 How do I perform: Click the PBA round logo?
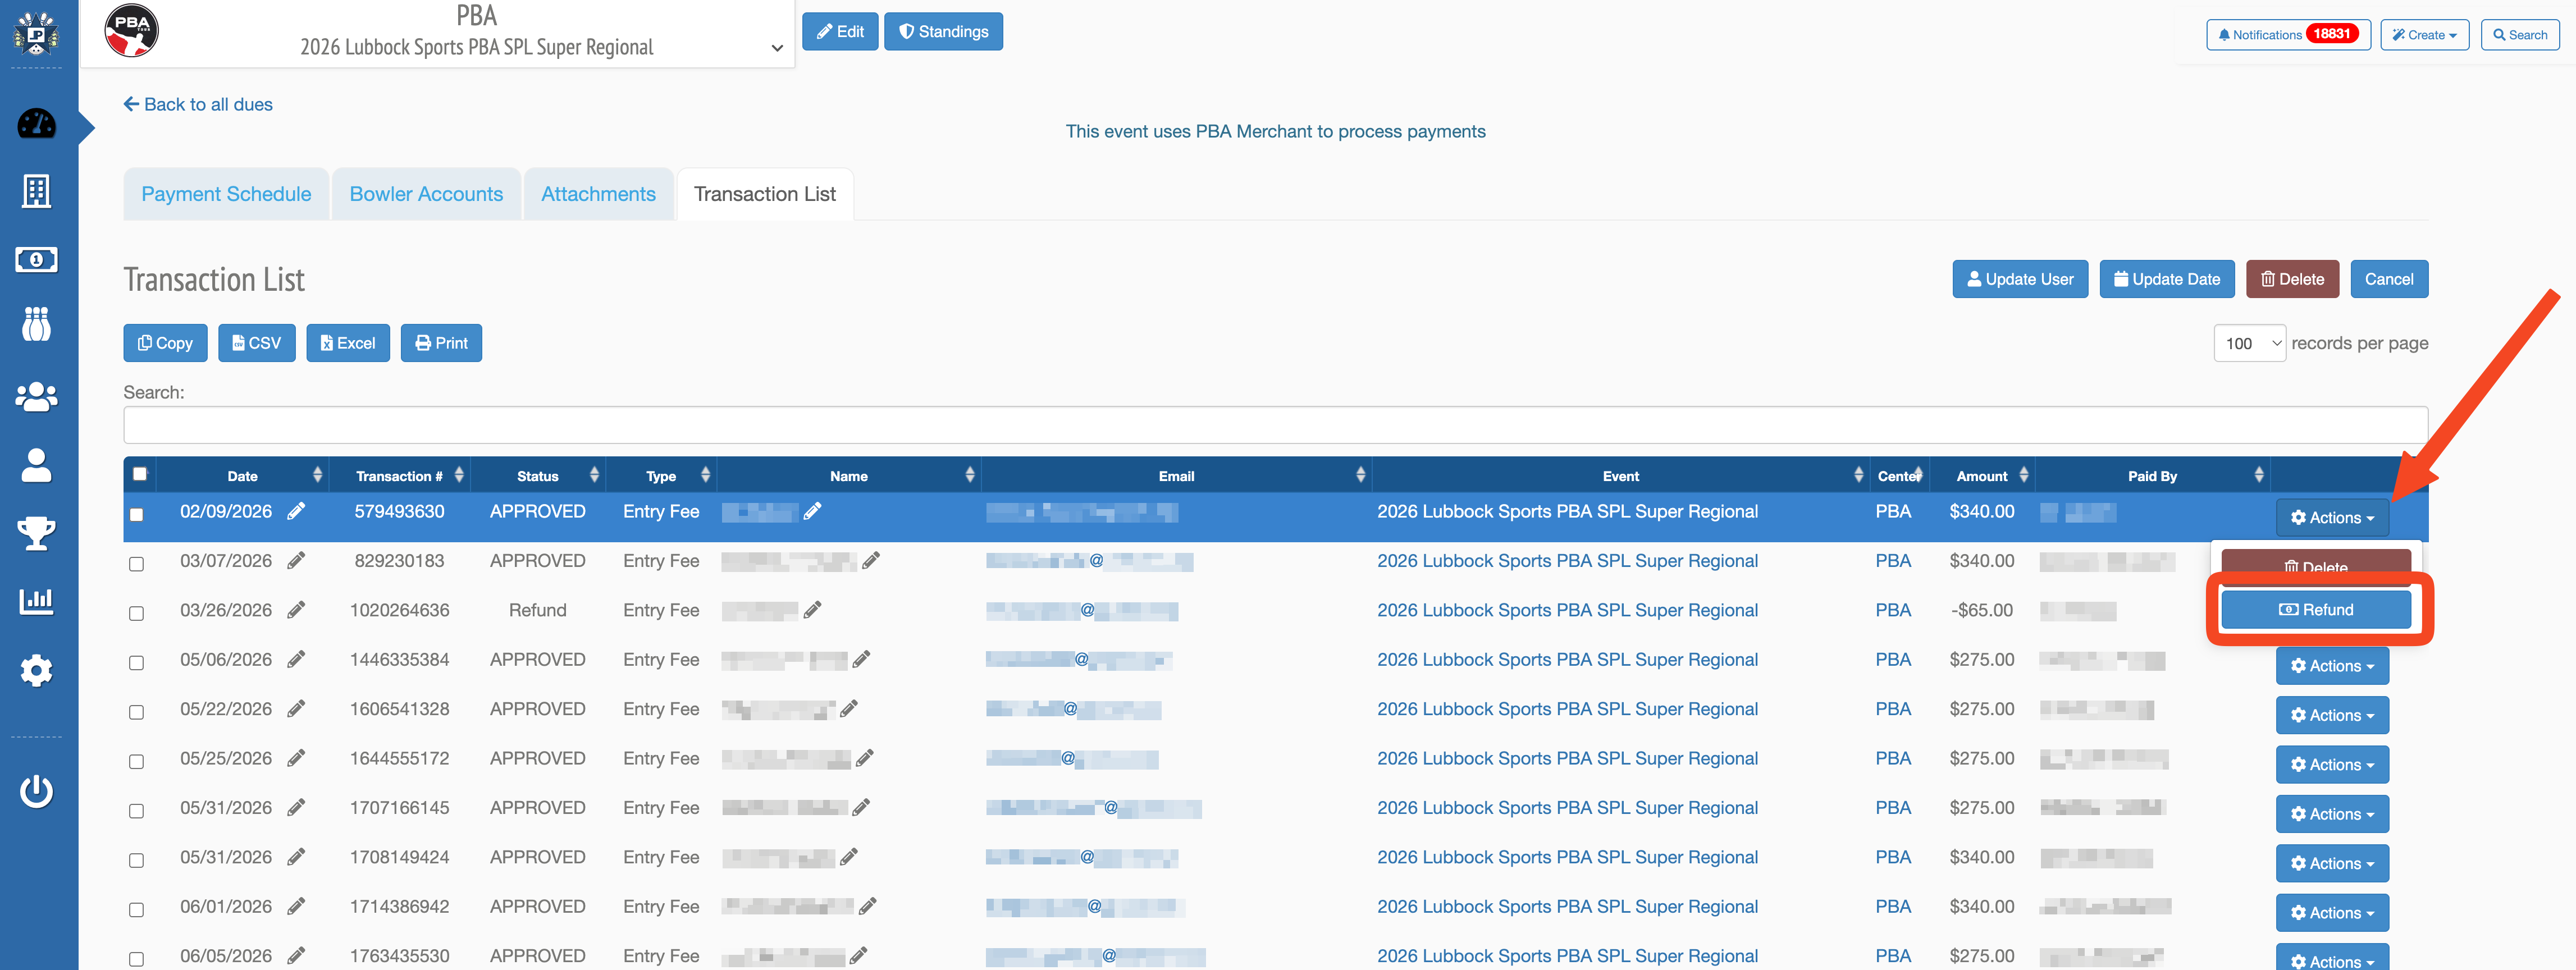coord(131,30)
